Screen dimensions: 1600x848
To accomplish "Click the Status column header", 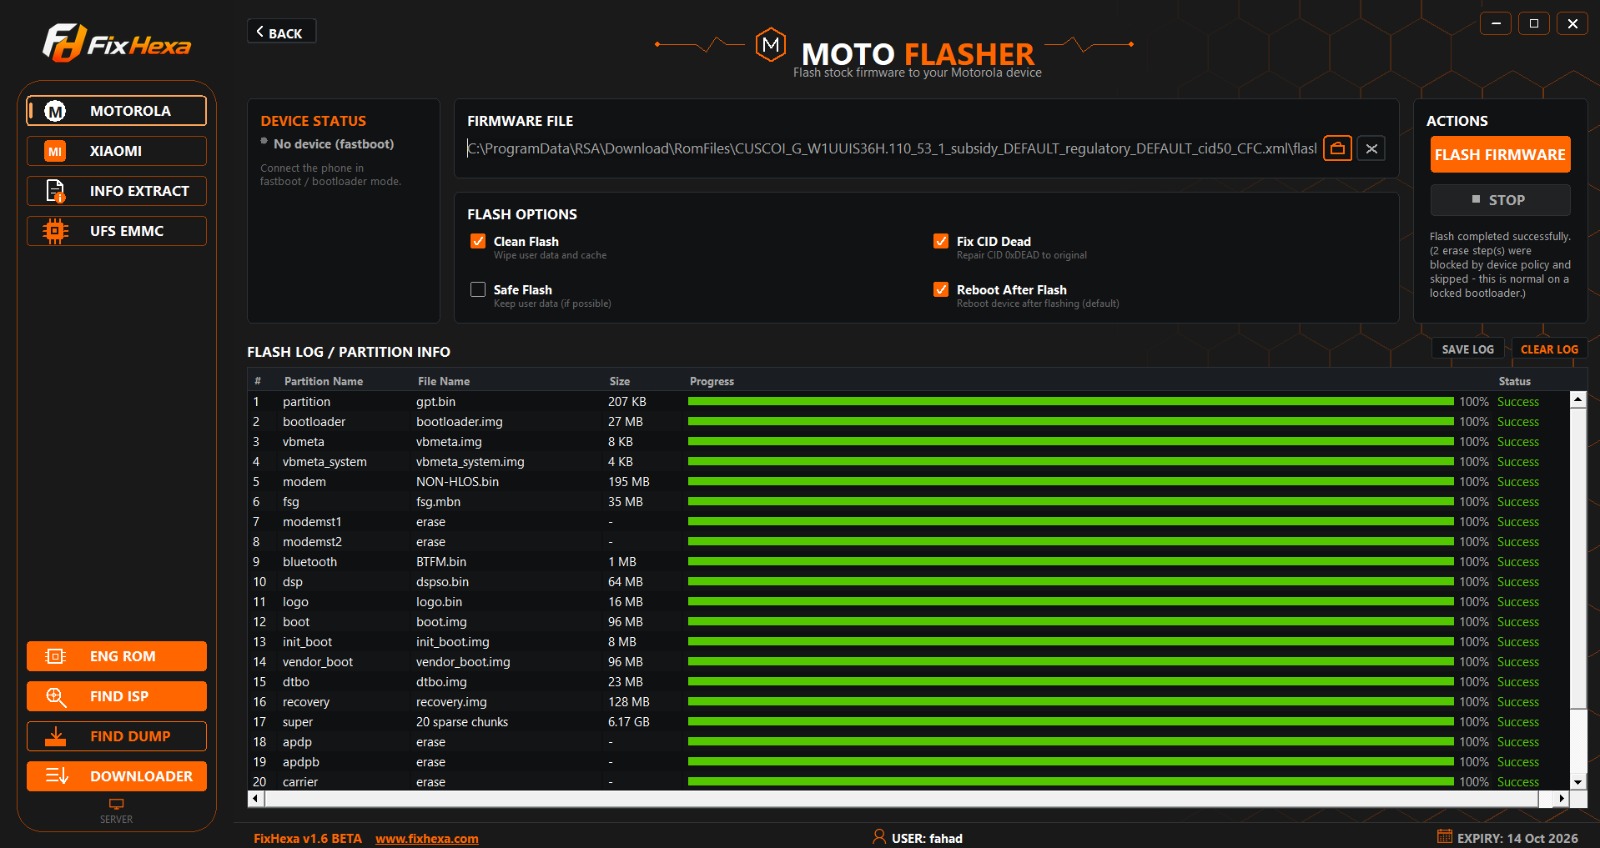I will pyautogui.click(x=1514, y=381).
